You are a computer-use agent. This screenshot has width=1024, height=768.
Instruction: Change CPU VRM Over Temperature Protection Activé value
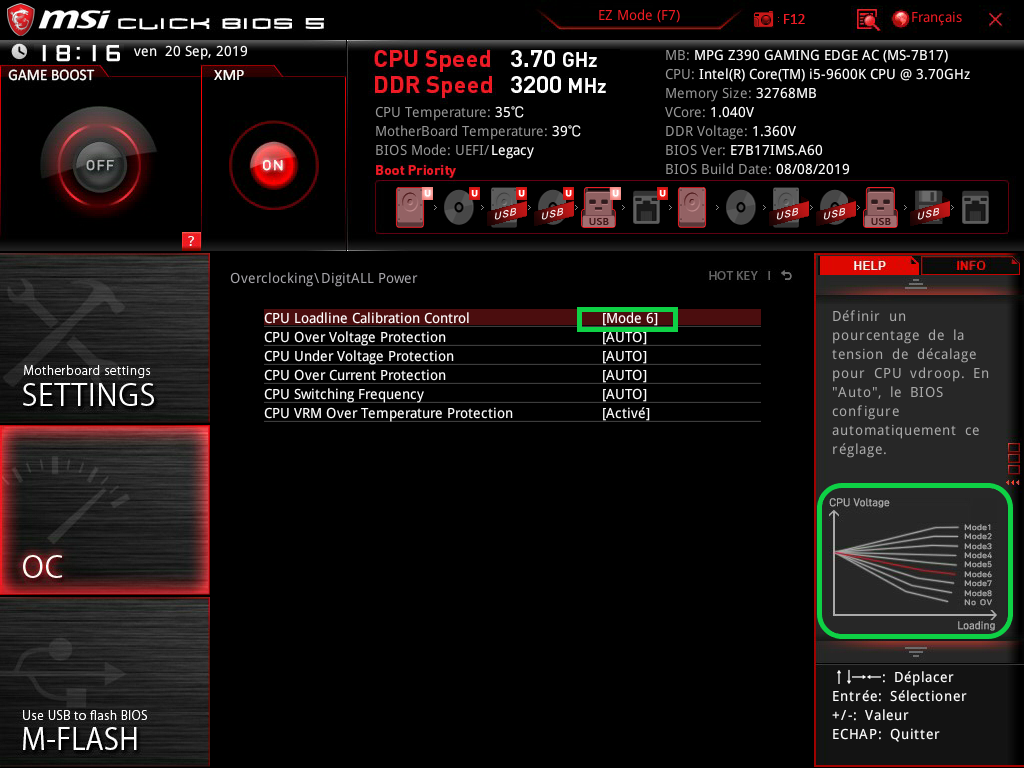[626, 413]
